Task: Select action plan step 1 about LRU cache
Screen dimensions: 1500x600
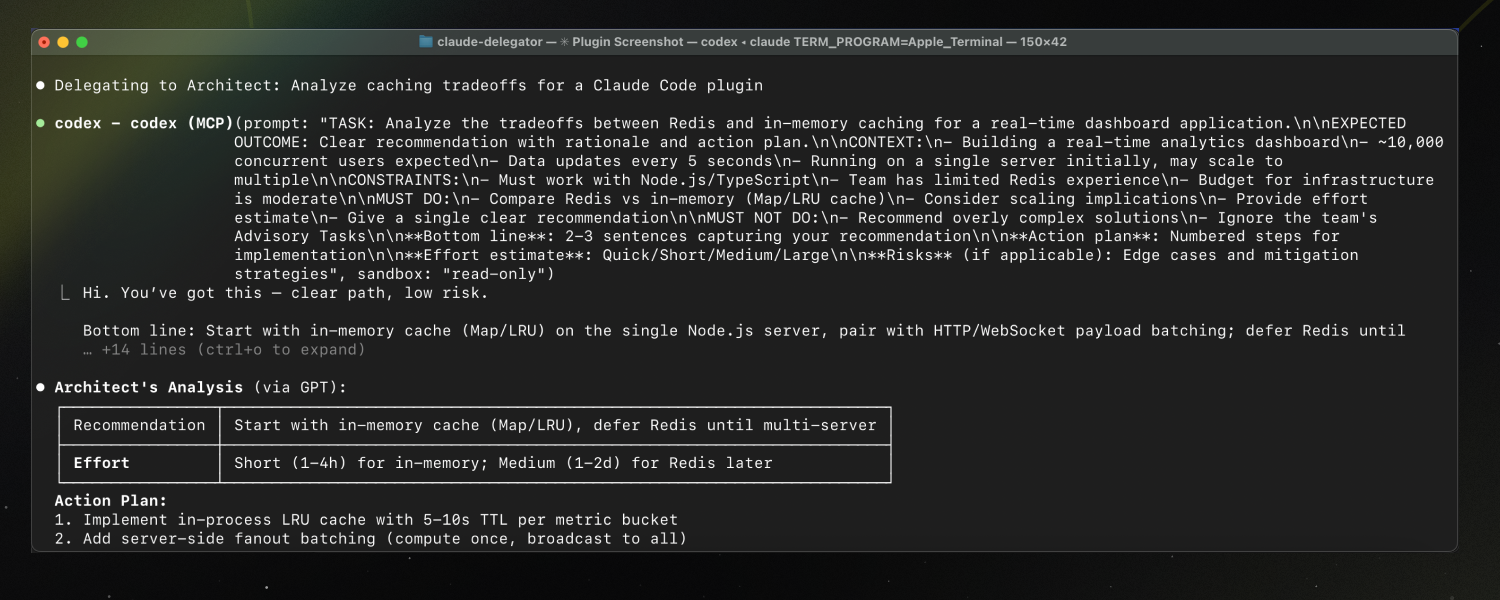Action: pyautogui.click(x=366, y=520)
